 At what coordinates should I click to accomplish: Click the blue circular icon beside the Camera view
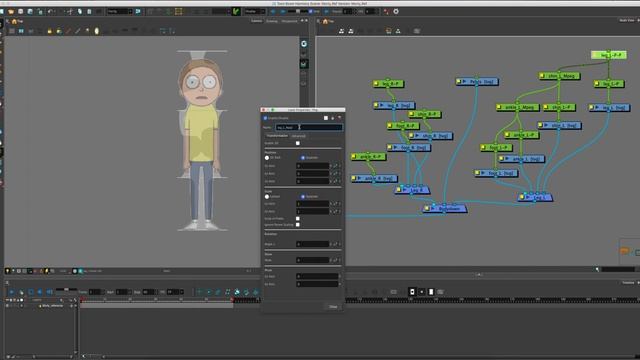tap(304, 44)
